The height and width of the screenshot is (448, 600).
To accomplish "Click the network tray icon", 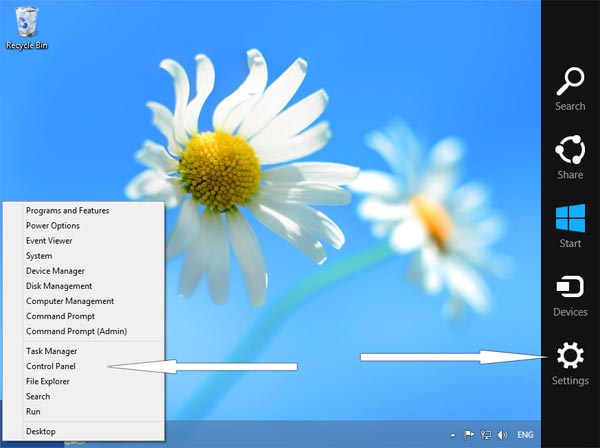I will tap(485, 435).
